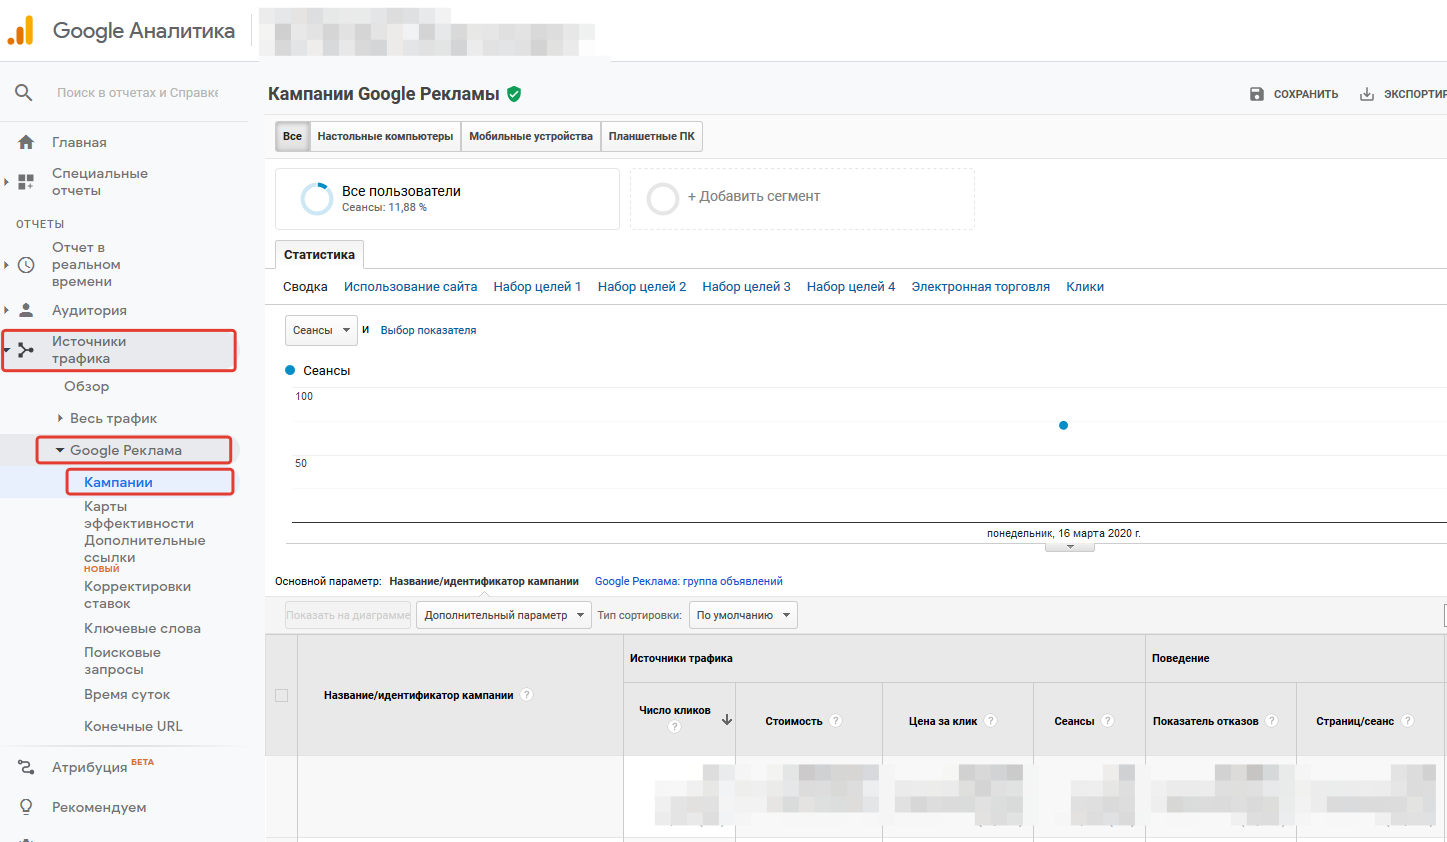Open Поисковые запросы report

click(x=122, y=661)
